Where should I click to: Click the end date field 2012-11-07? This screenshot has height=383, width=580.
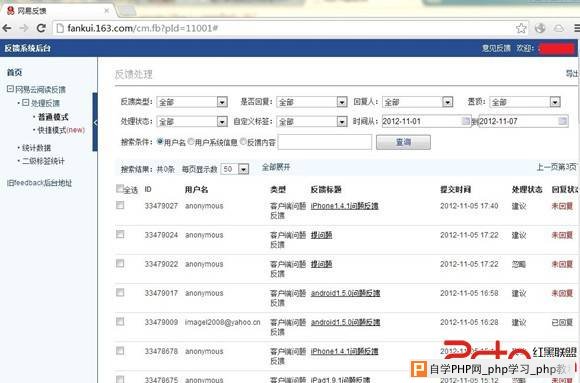523,121
